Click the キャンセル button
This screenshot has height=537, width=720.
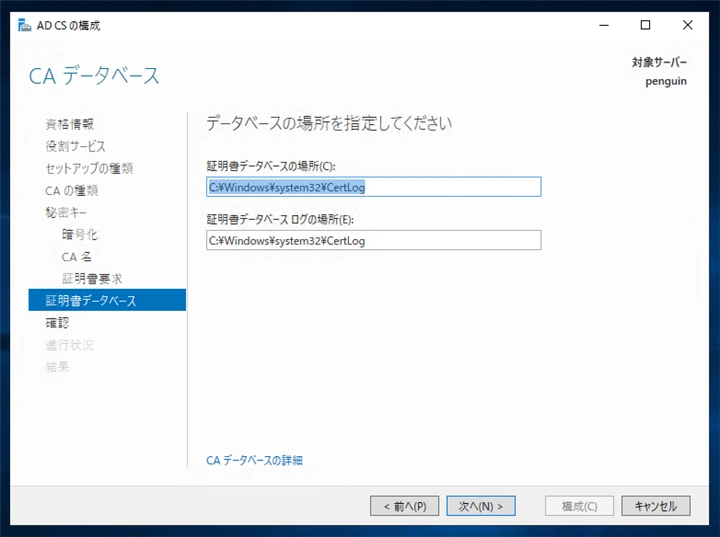pos(656,506)
